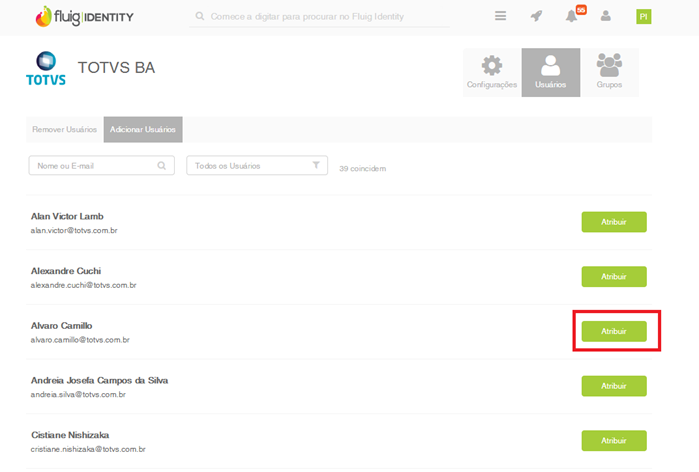Screen dimensions: 699x472
Task: Click magnifier icon in Nome ou E-mail field
Action: click(x=161, y=165)
